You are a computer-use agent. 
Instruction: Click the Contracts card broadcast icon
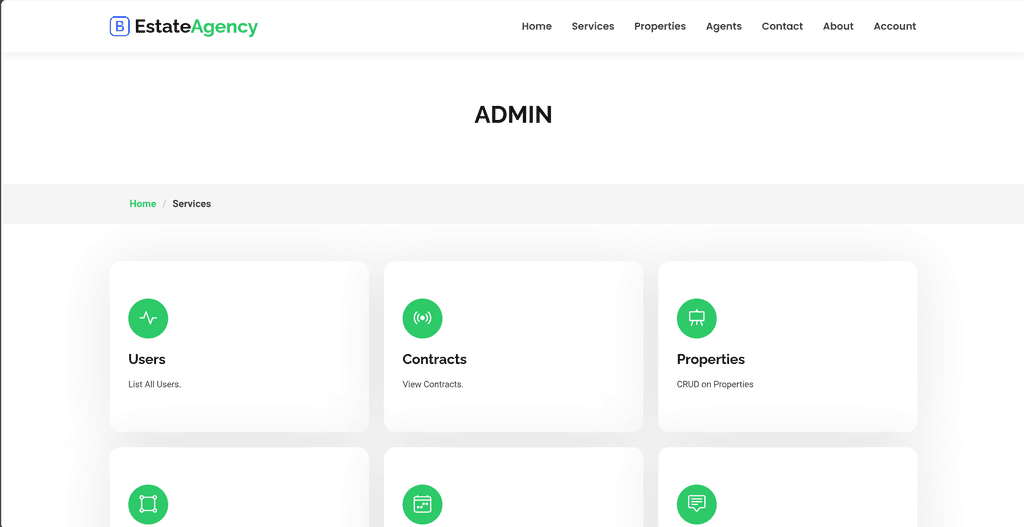pos(423,319)
